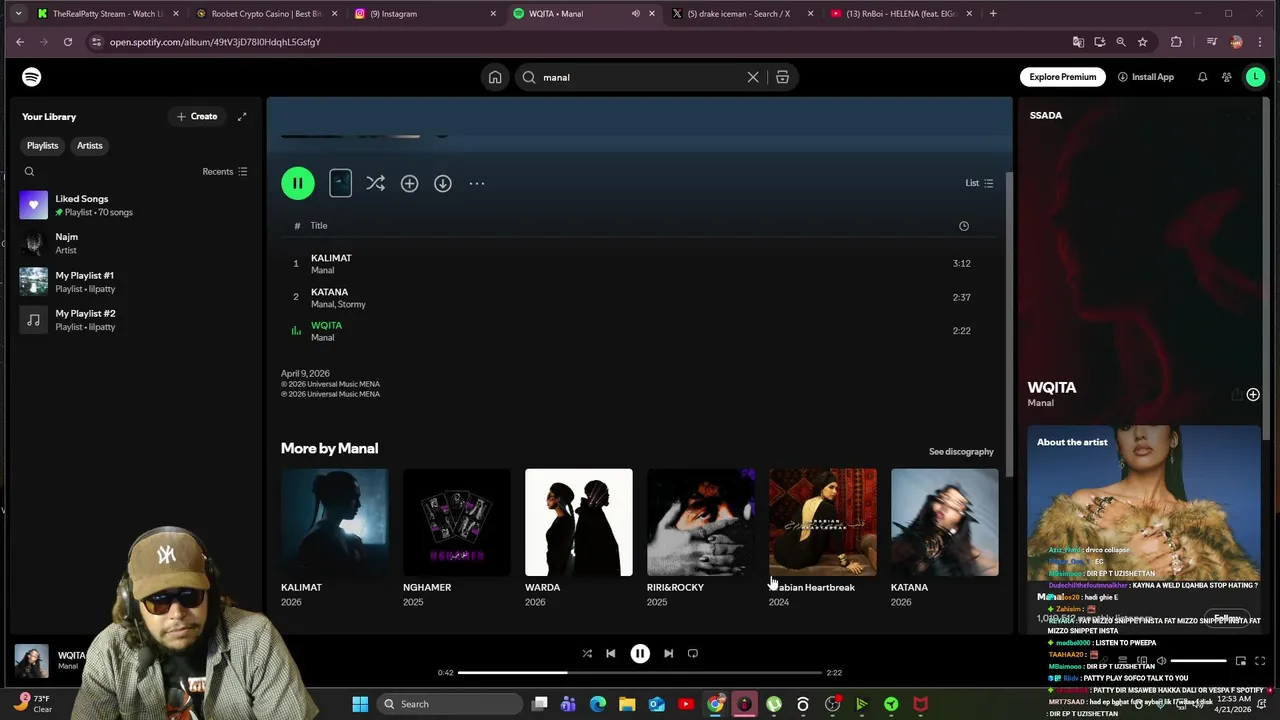Filter library by Playlists chip
Image resolution: width=1280 pixels, height=720 pixels.
coord(42,146)
